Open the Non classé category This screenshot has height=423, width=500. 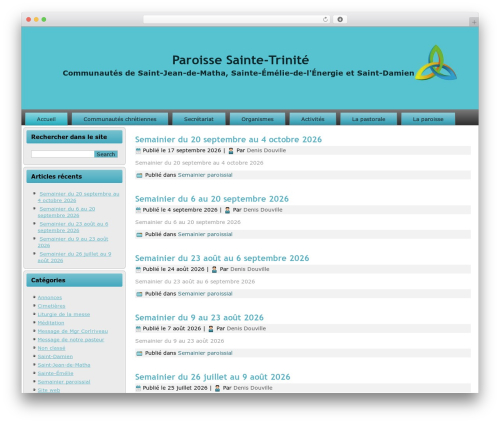51,348
